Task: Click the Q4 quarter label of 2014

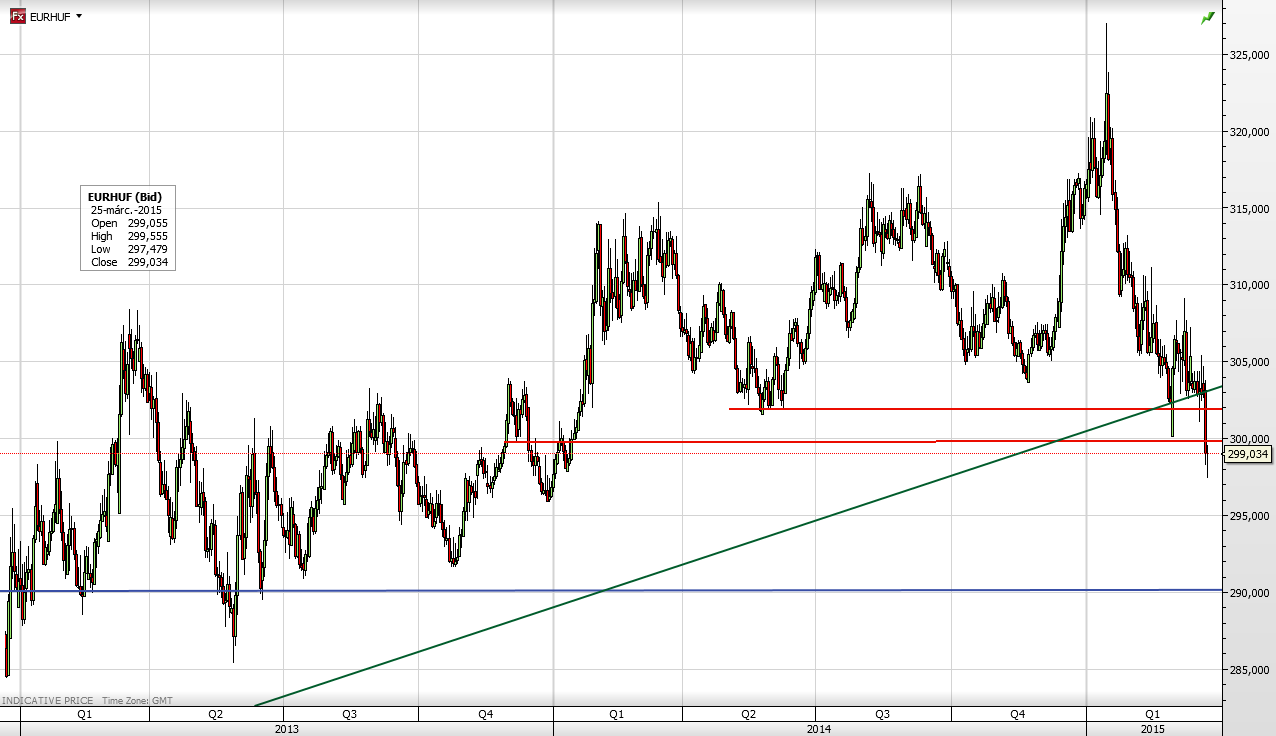Action: tap(1018, 715)
